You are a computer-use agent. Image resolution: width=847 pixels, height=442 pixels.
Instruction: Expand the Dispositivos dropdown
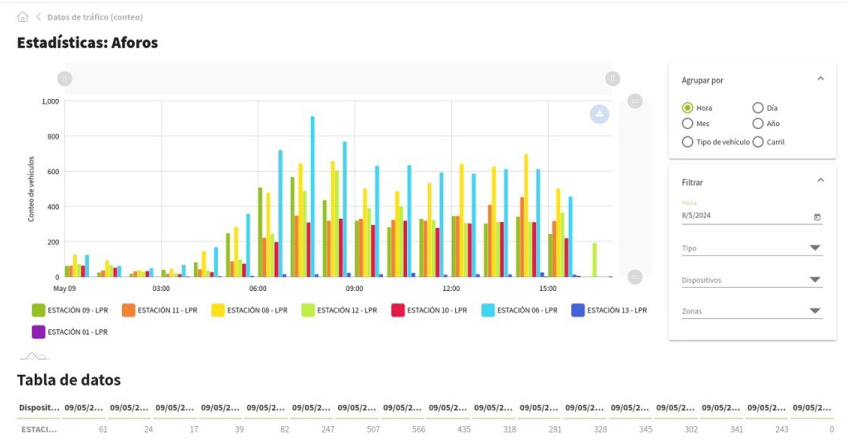click(815, 280)
